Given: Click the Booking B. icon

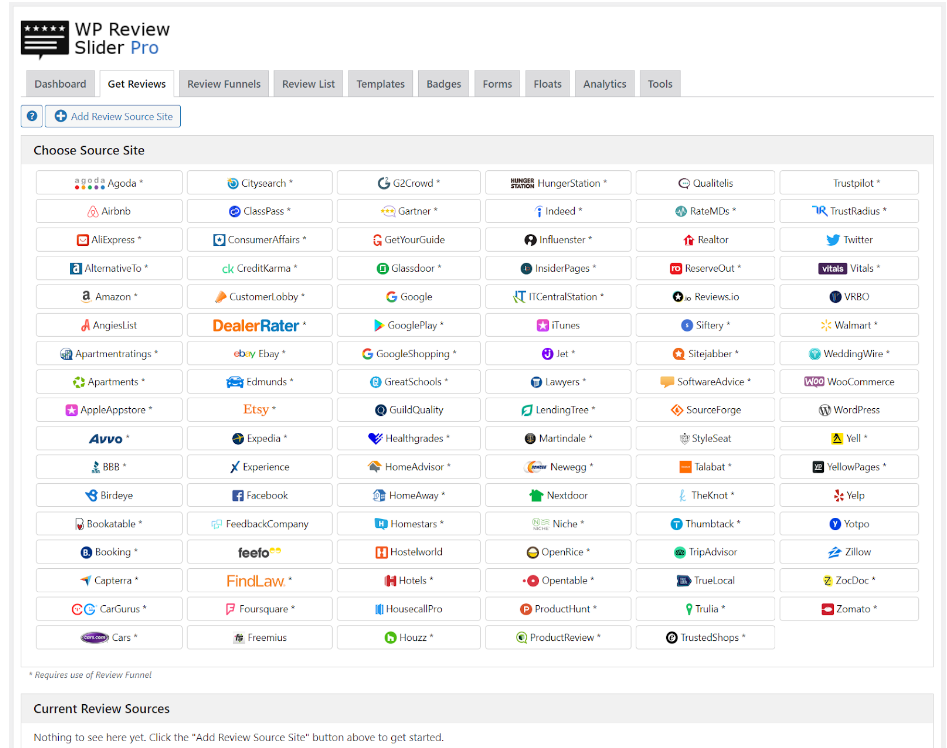Looking at the screenshot, I should 86,552.
